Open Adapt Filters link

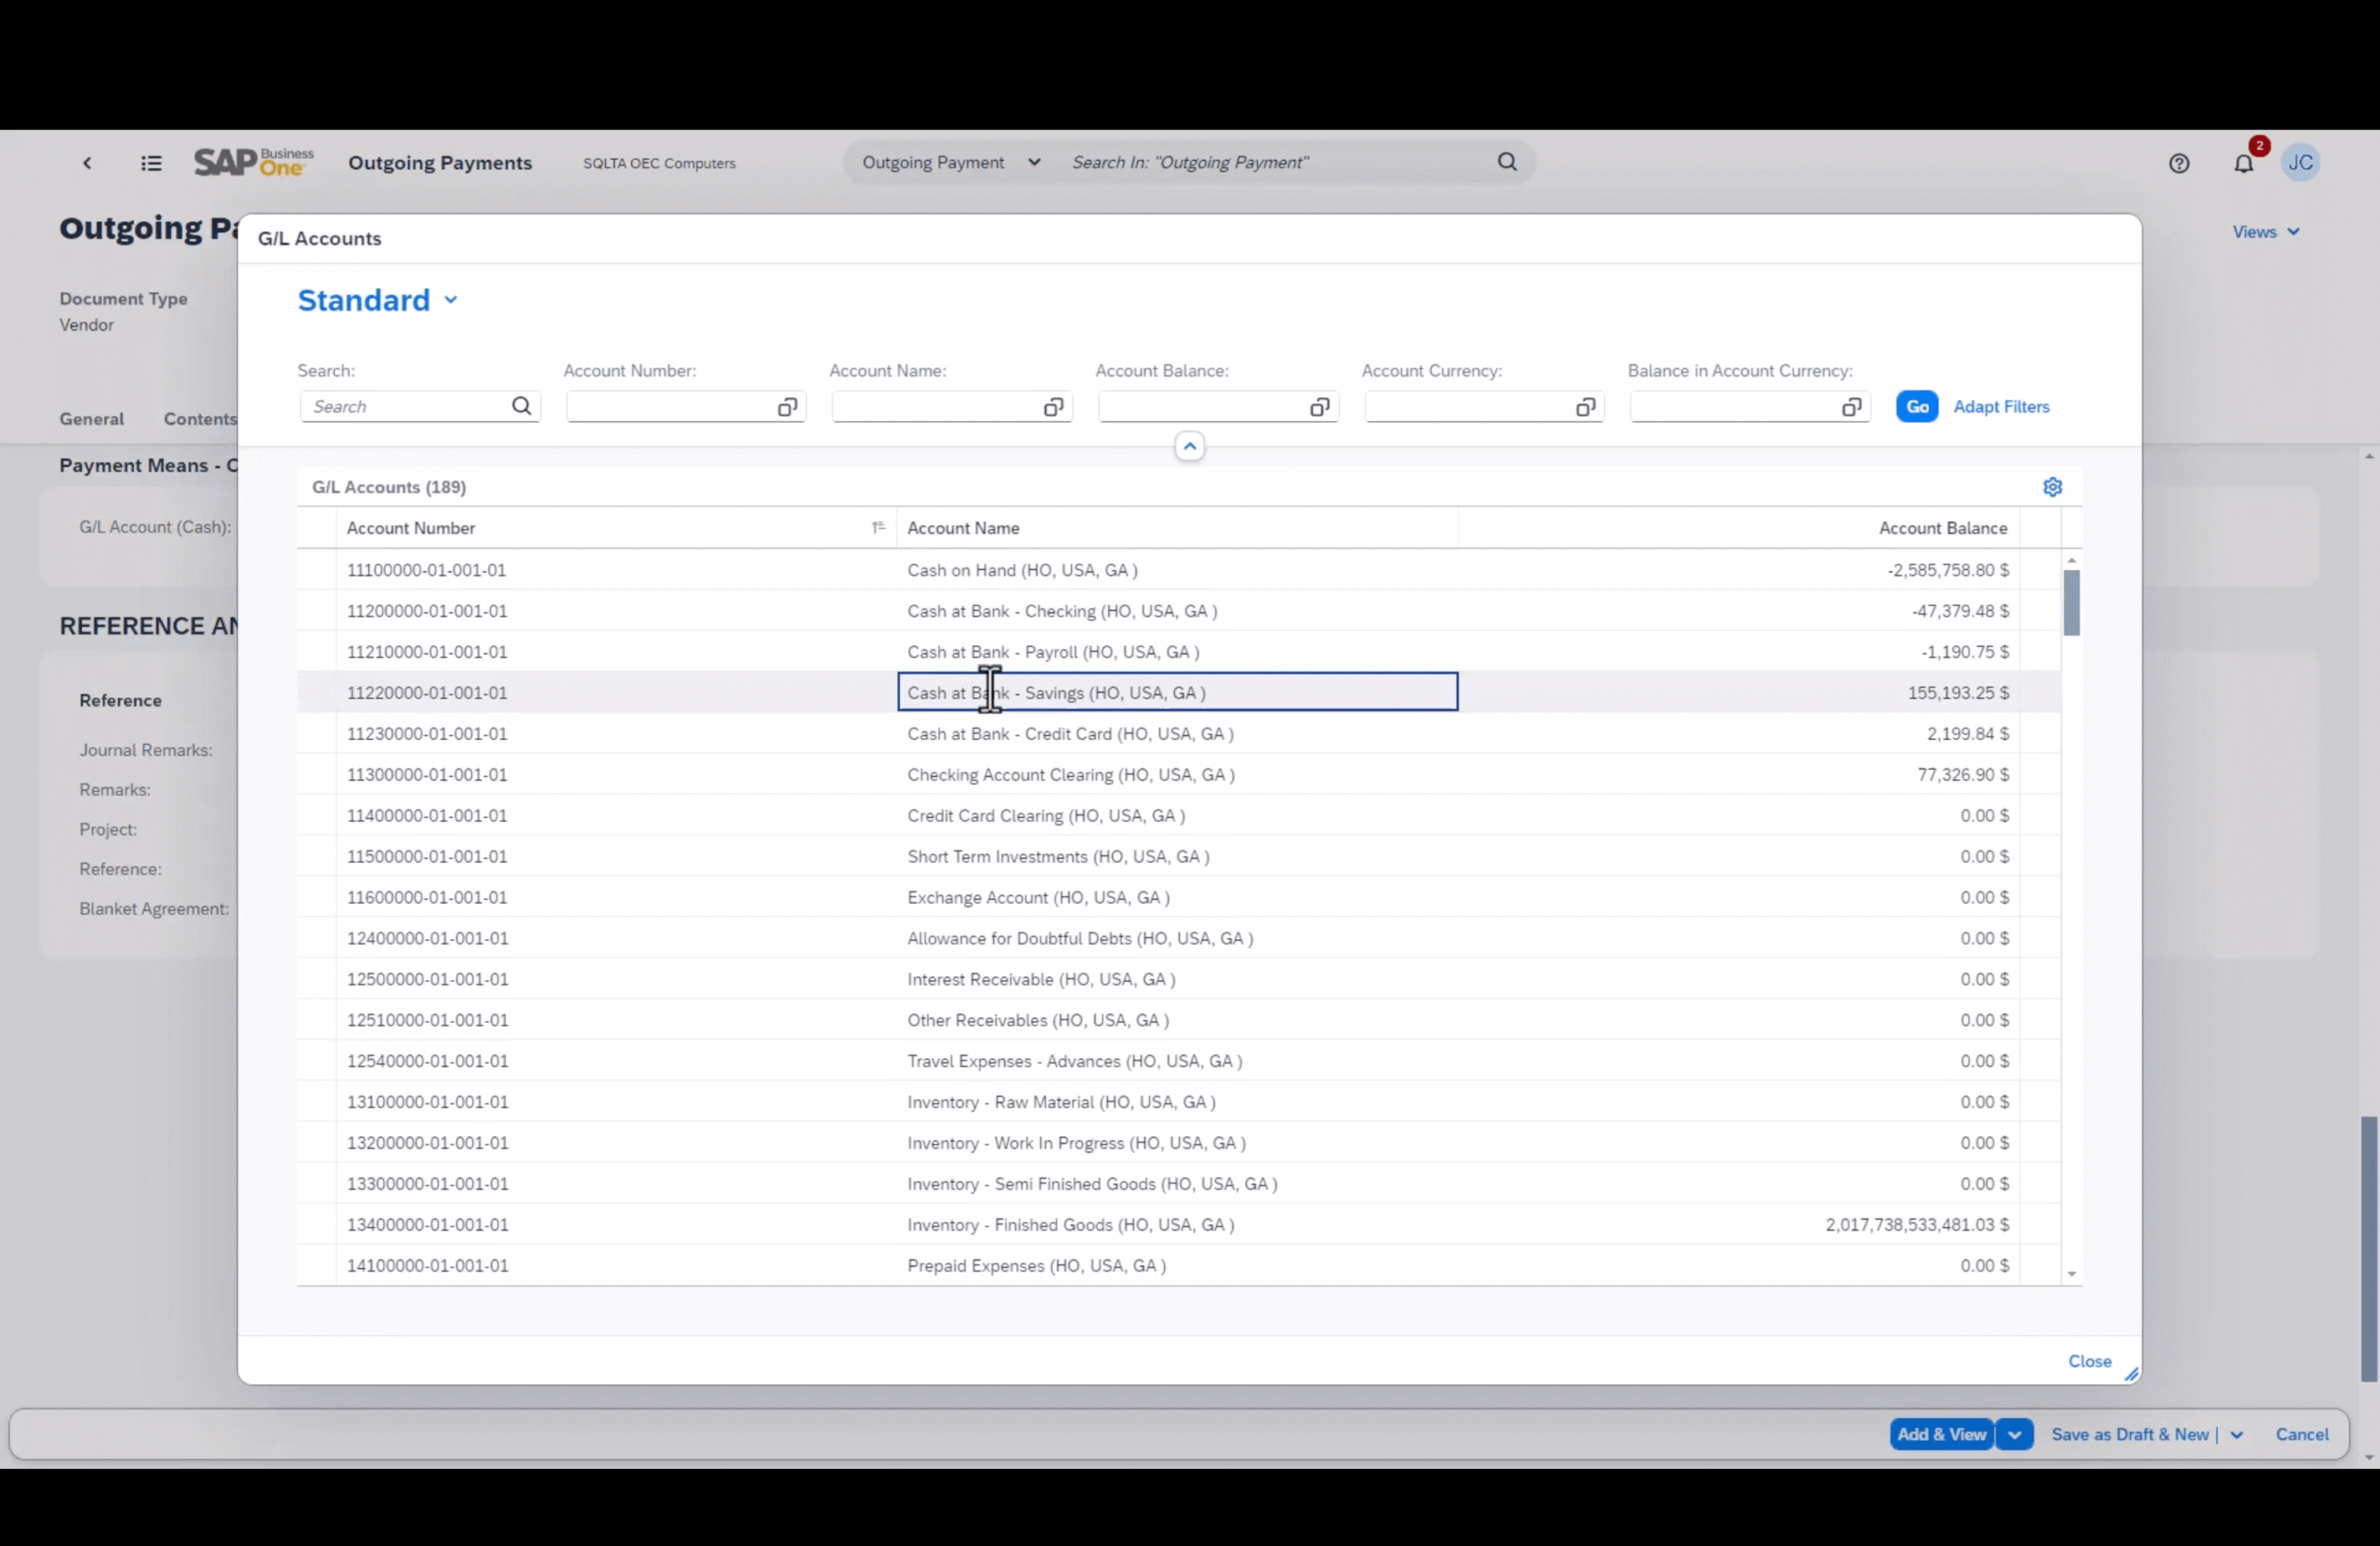(2001, 407)
